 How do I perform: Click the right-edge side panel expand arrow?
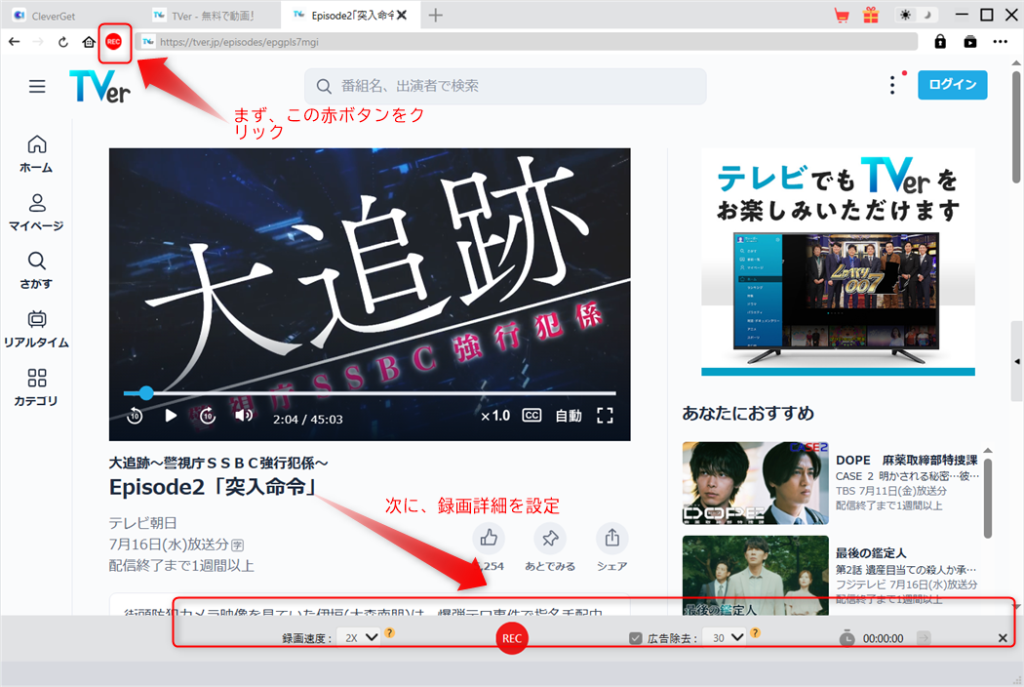pos(1017,361)
